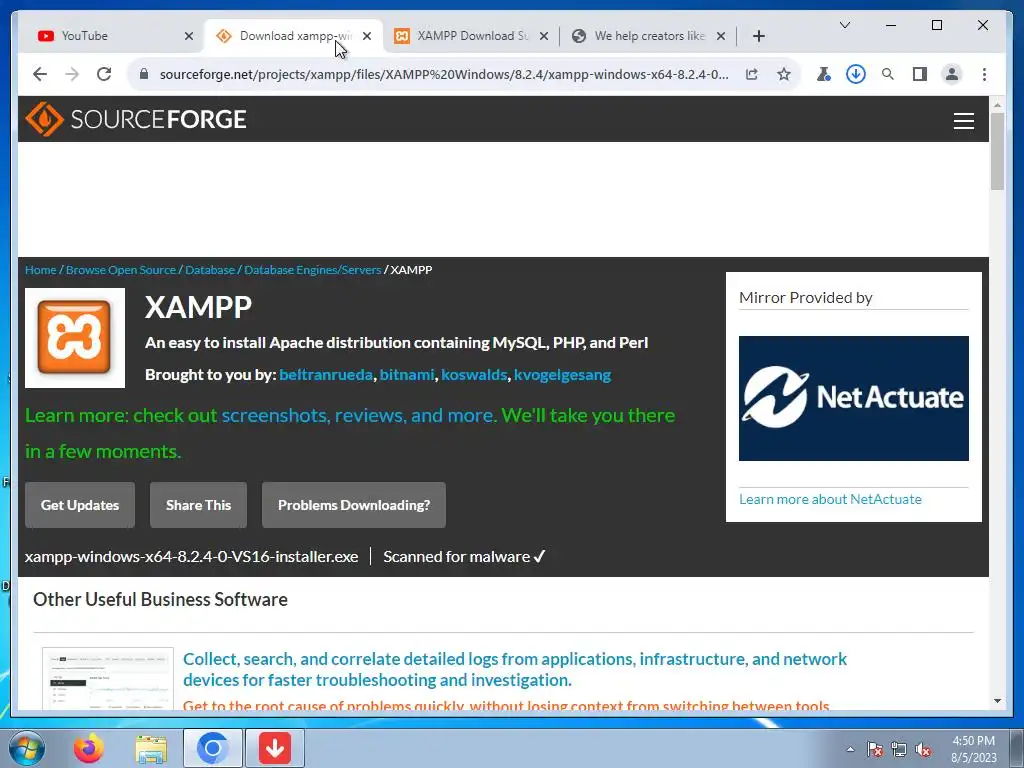This screenshot has width=1024, height=768.
Task: Click the Share This button
Action: pos(199,505)
